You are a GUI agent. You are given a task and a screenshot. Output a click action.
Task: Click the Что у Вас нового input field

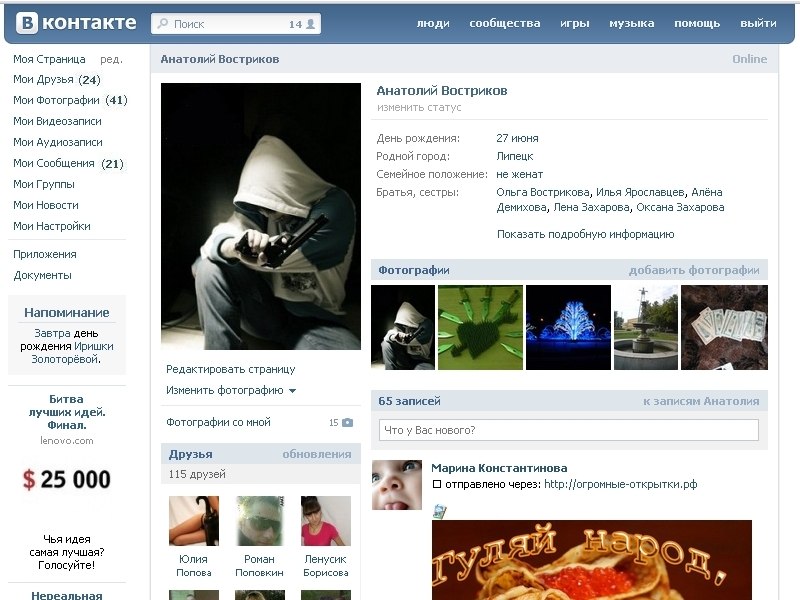pyautogui.click(x=568, y=430)
